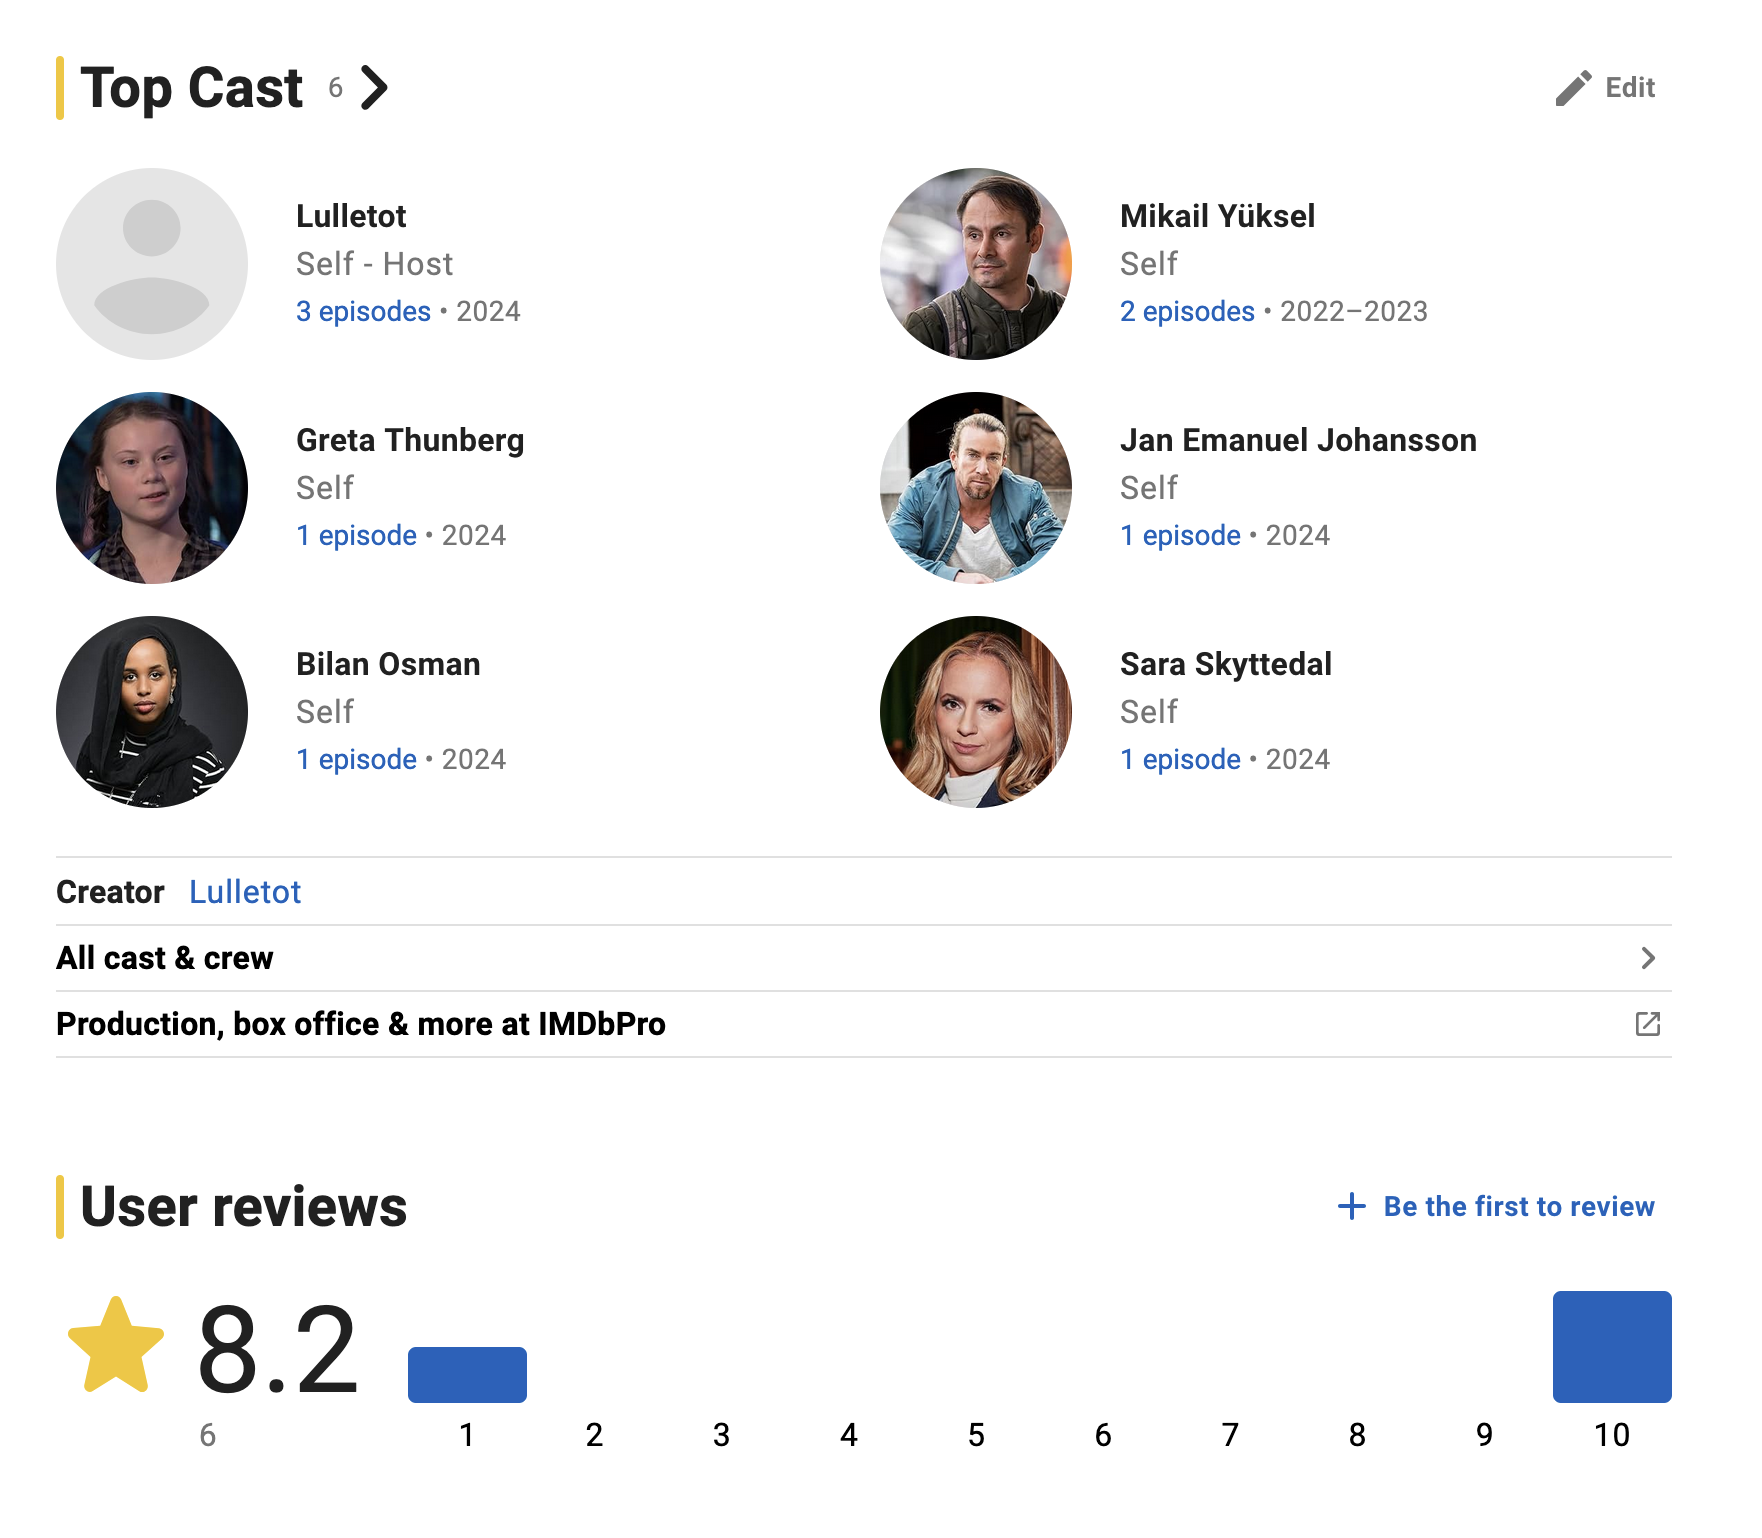
Task: Open the Lulletot cast name link
Action: pos(351,216)
